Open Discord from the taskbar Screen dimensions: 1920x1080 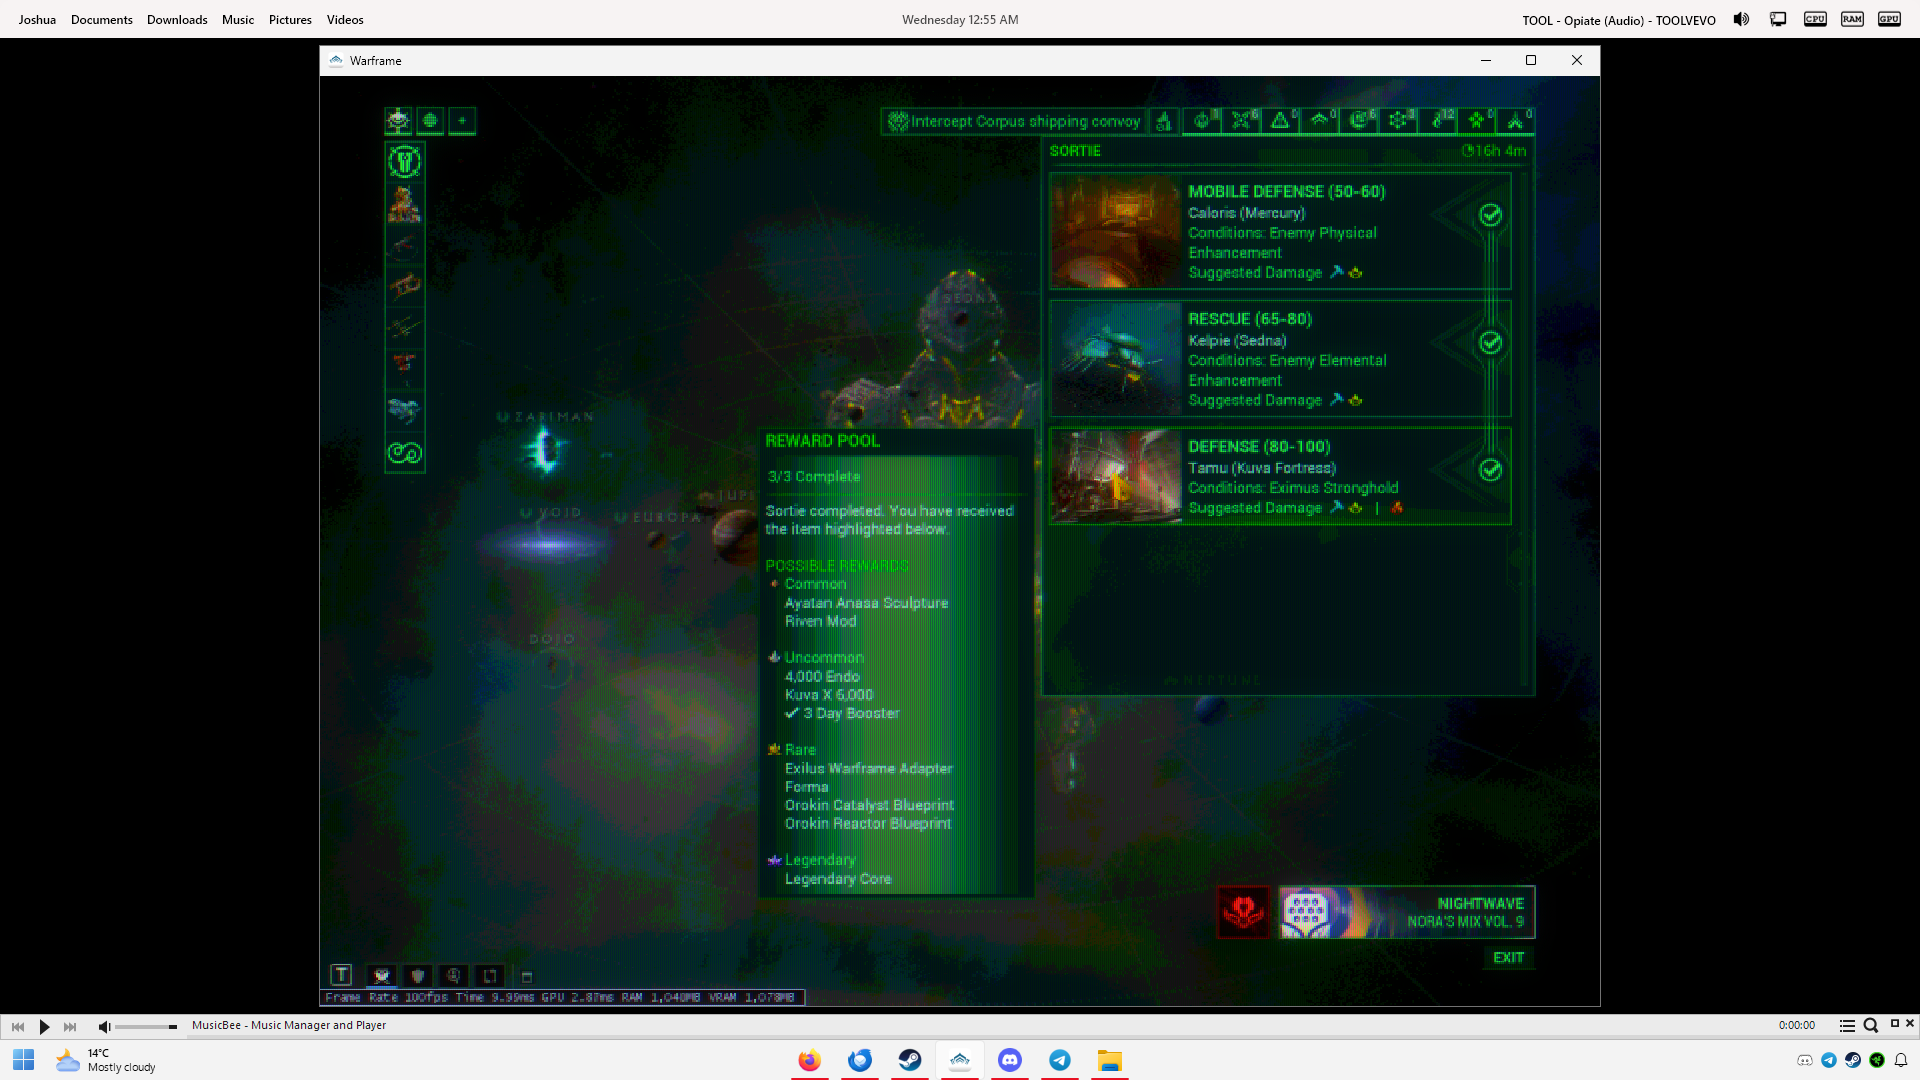click(1010, 1060)
